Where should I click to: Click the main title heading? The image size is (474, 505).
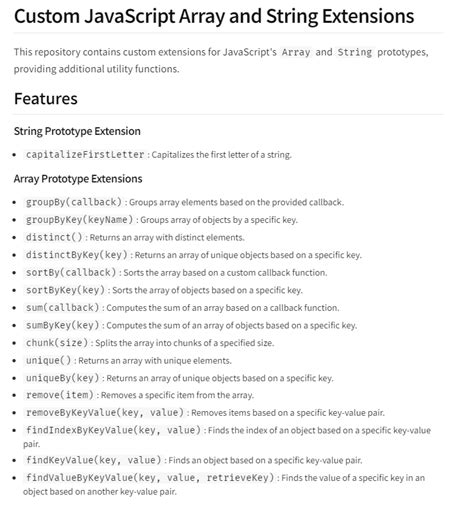tap(214, 16)
